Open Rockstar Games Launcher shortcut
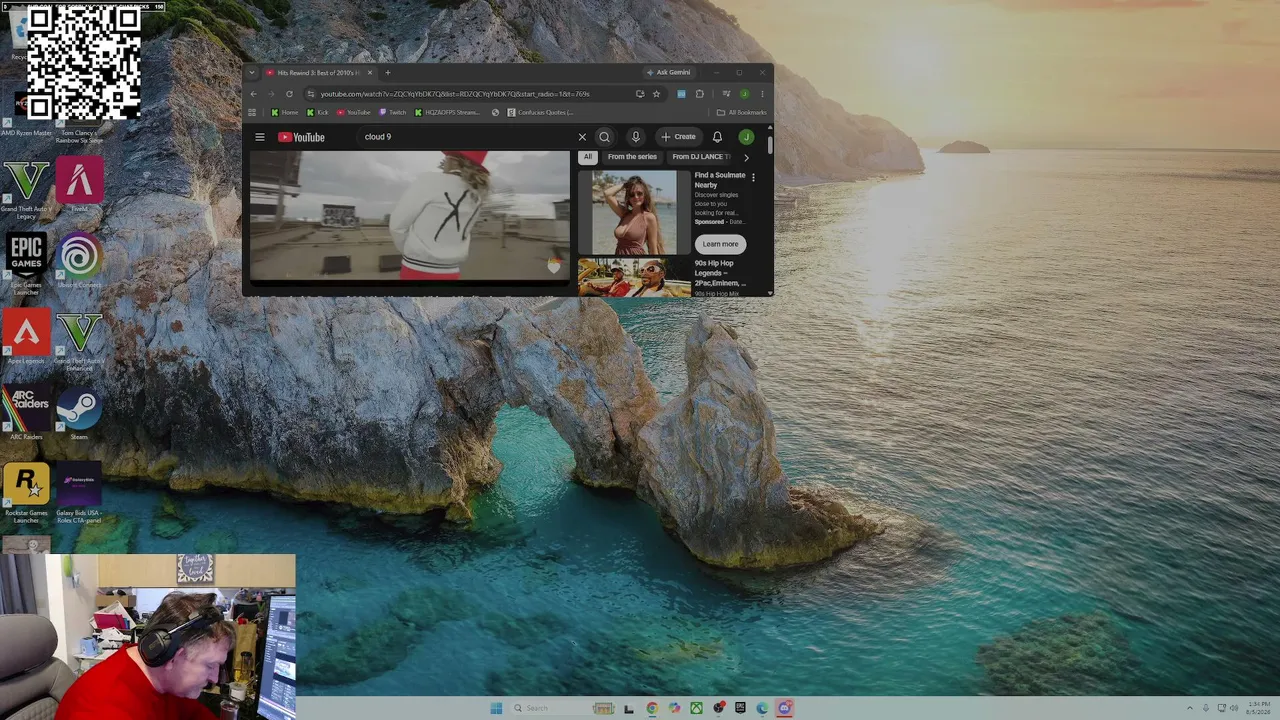 point(26,493)
